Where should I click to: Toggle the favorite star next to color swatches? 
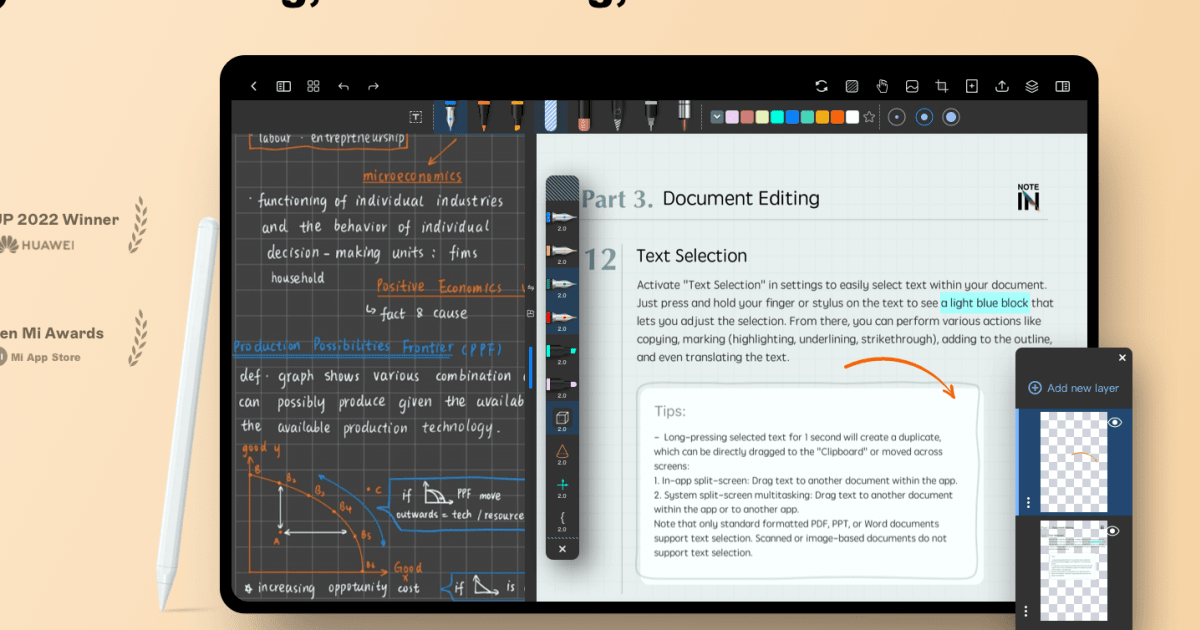click(x=868, y=116)
